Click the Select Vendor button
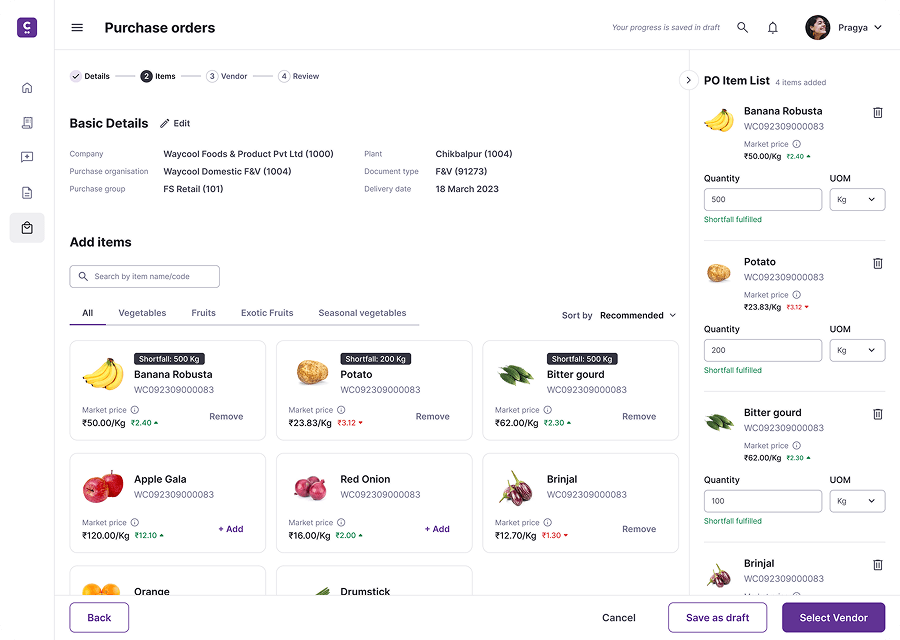This screenshot has height=640, width=900. point(833,618)
